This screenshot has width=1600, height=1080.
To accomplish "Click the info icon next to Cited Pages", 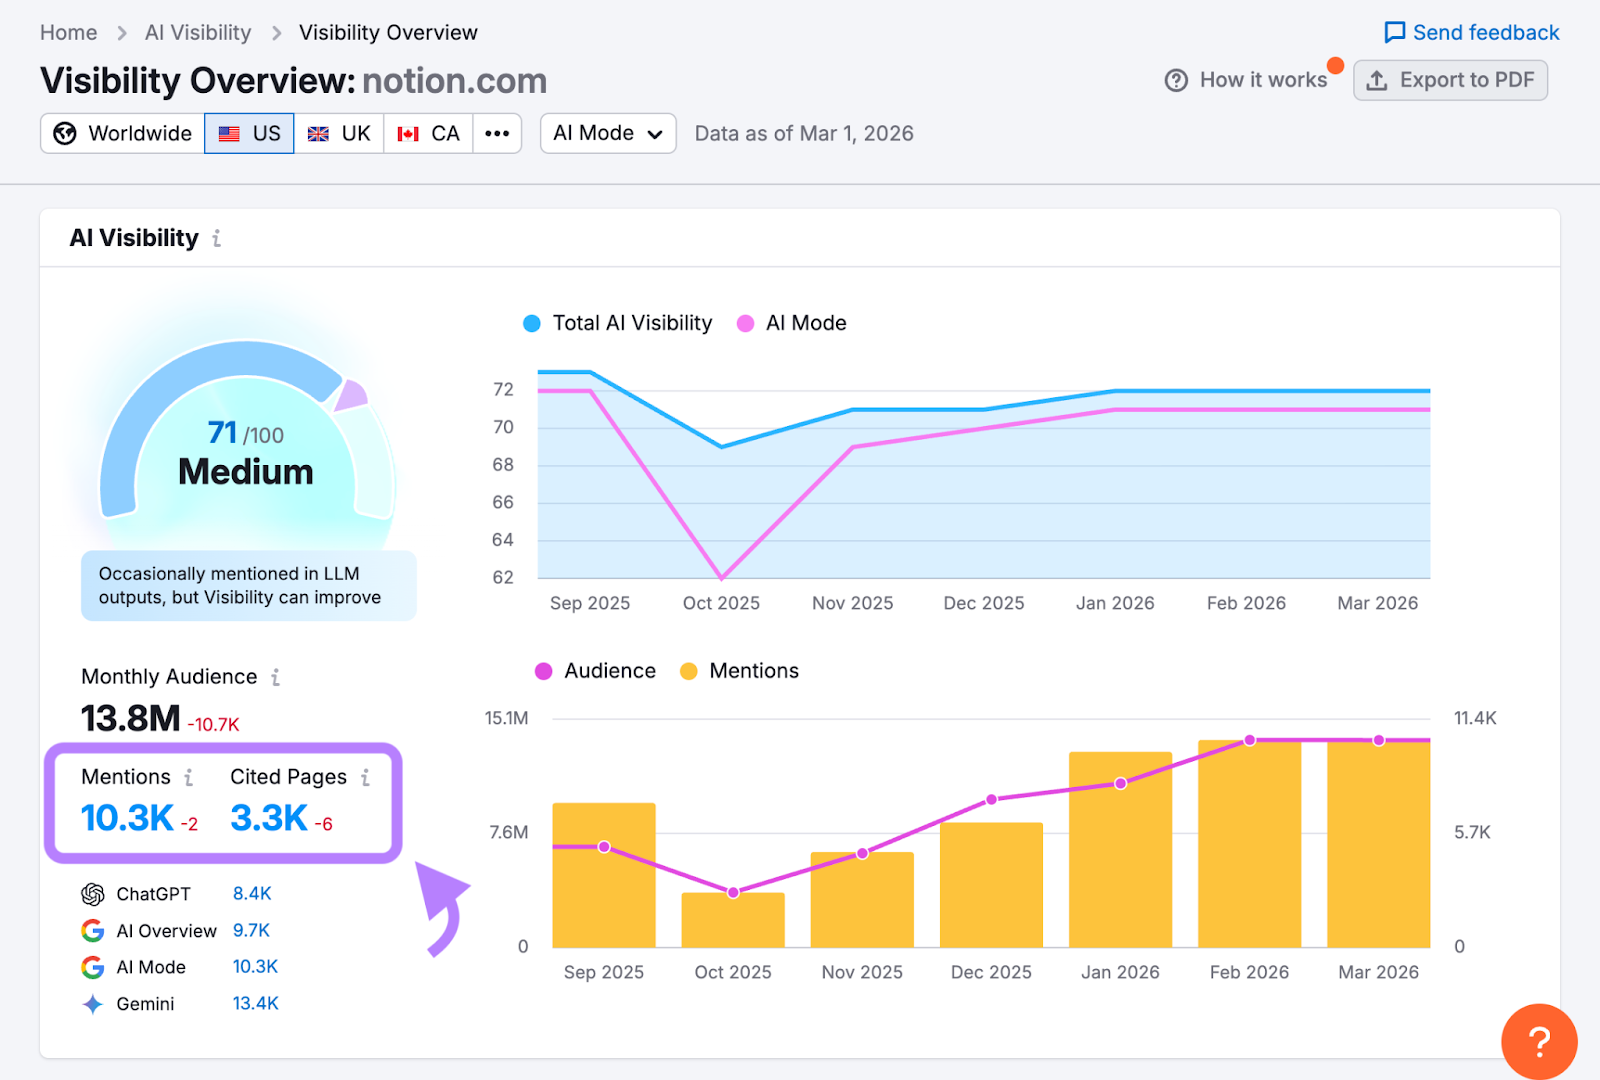I will [364, 777].
